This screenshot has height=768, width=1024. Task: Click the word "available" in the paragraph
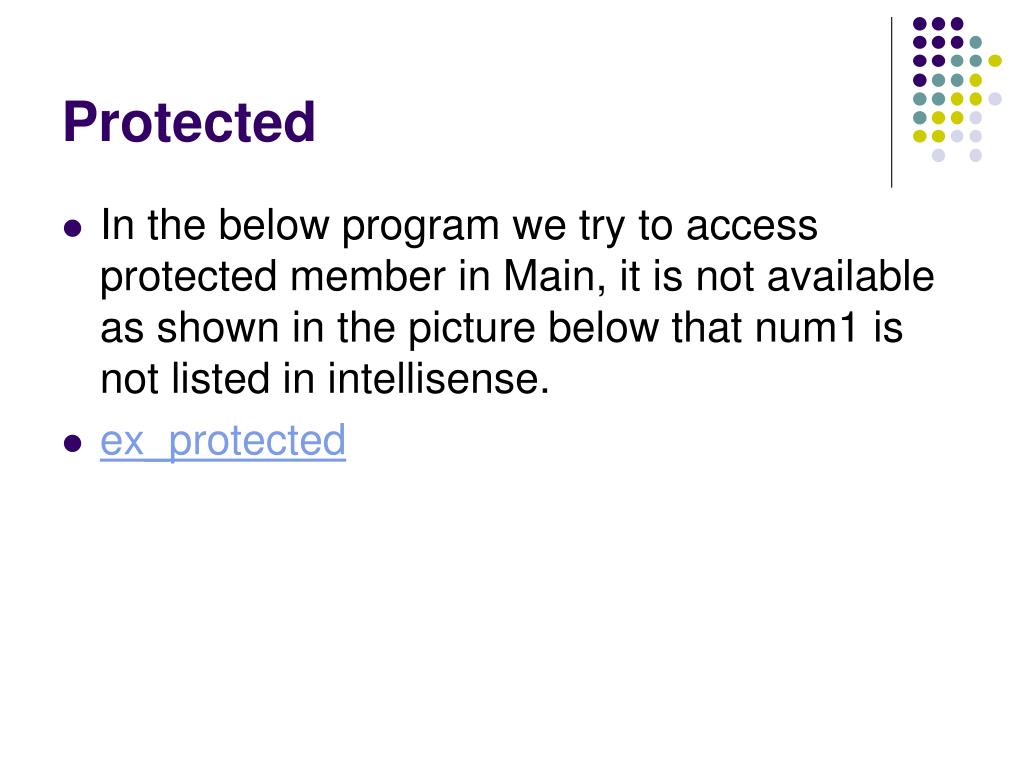850,276
